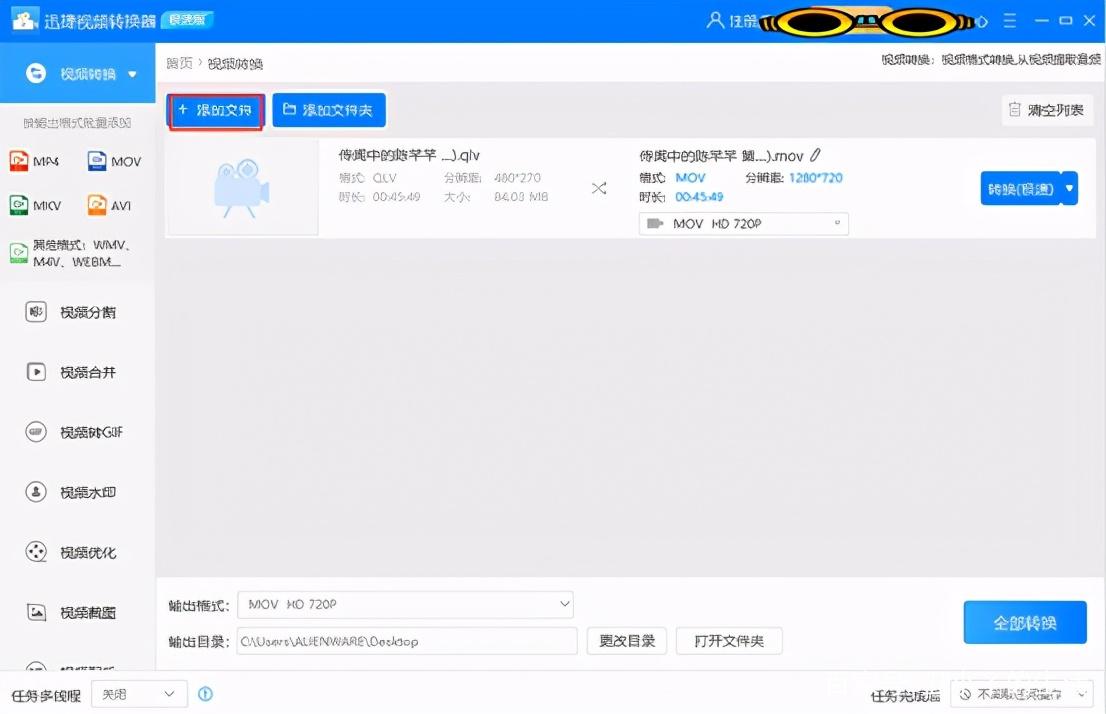Screen dimensions: 1106x714
Task: Change output directory with 更改目录 button
Action: [627, 641]
